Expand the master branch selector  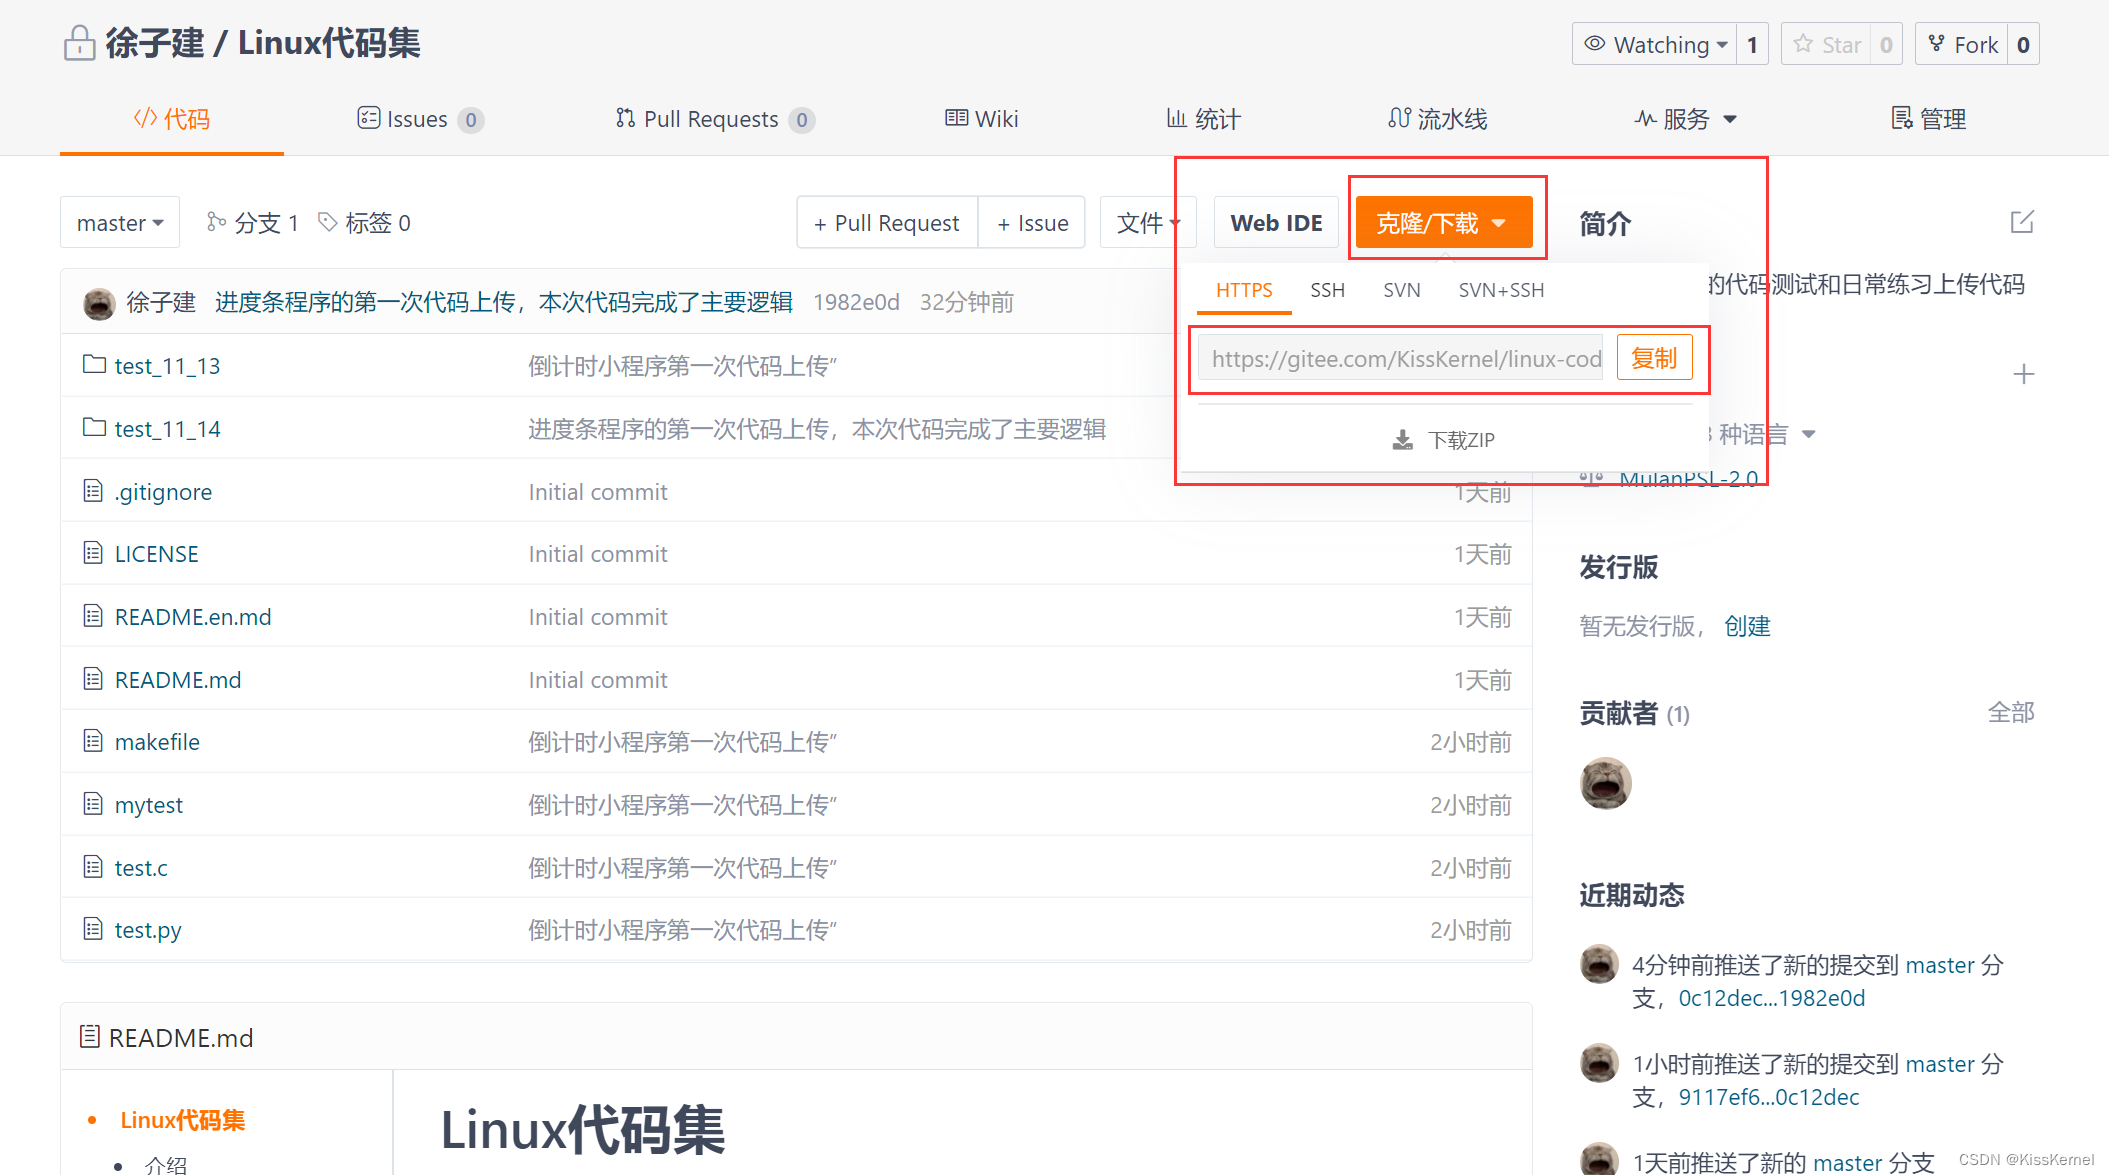click(x=120, y=223)
